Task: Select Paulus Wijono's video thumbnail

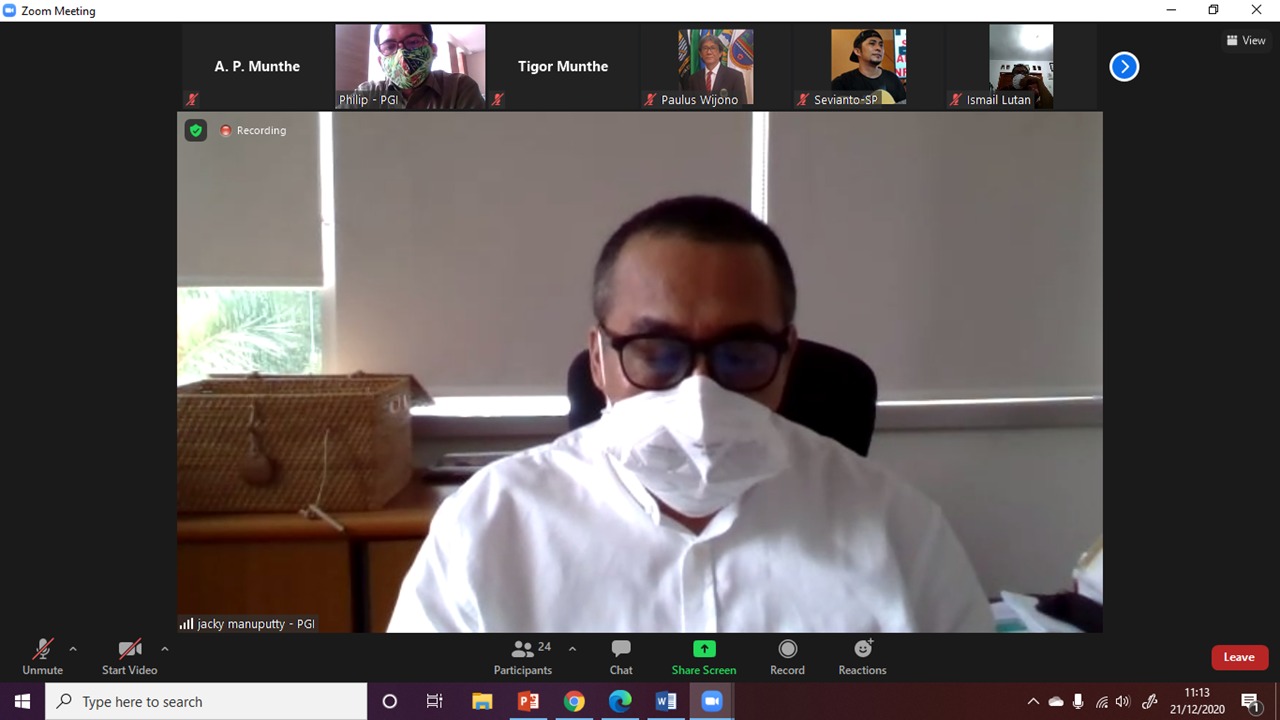Action: coord(715,66)
